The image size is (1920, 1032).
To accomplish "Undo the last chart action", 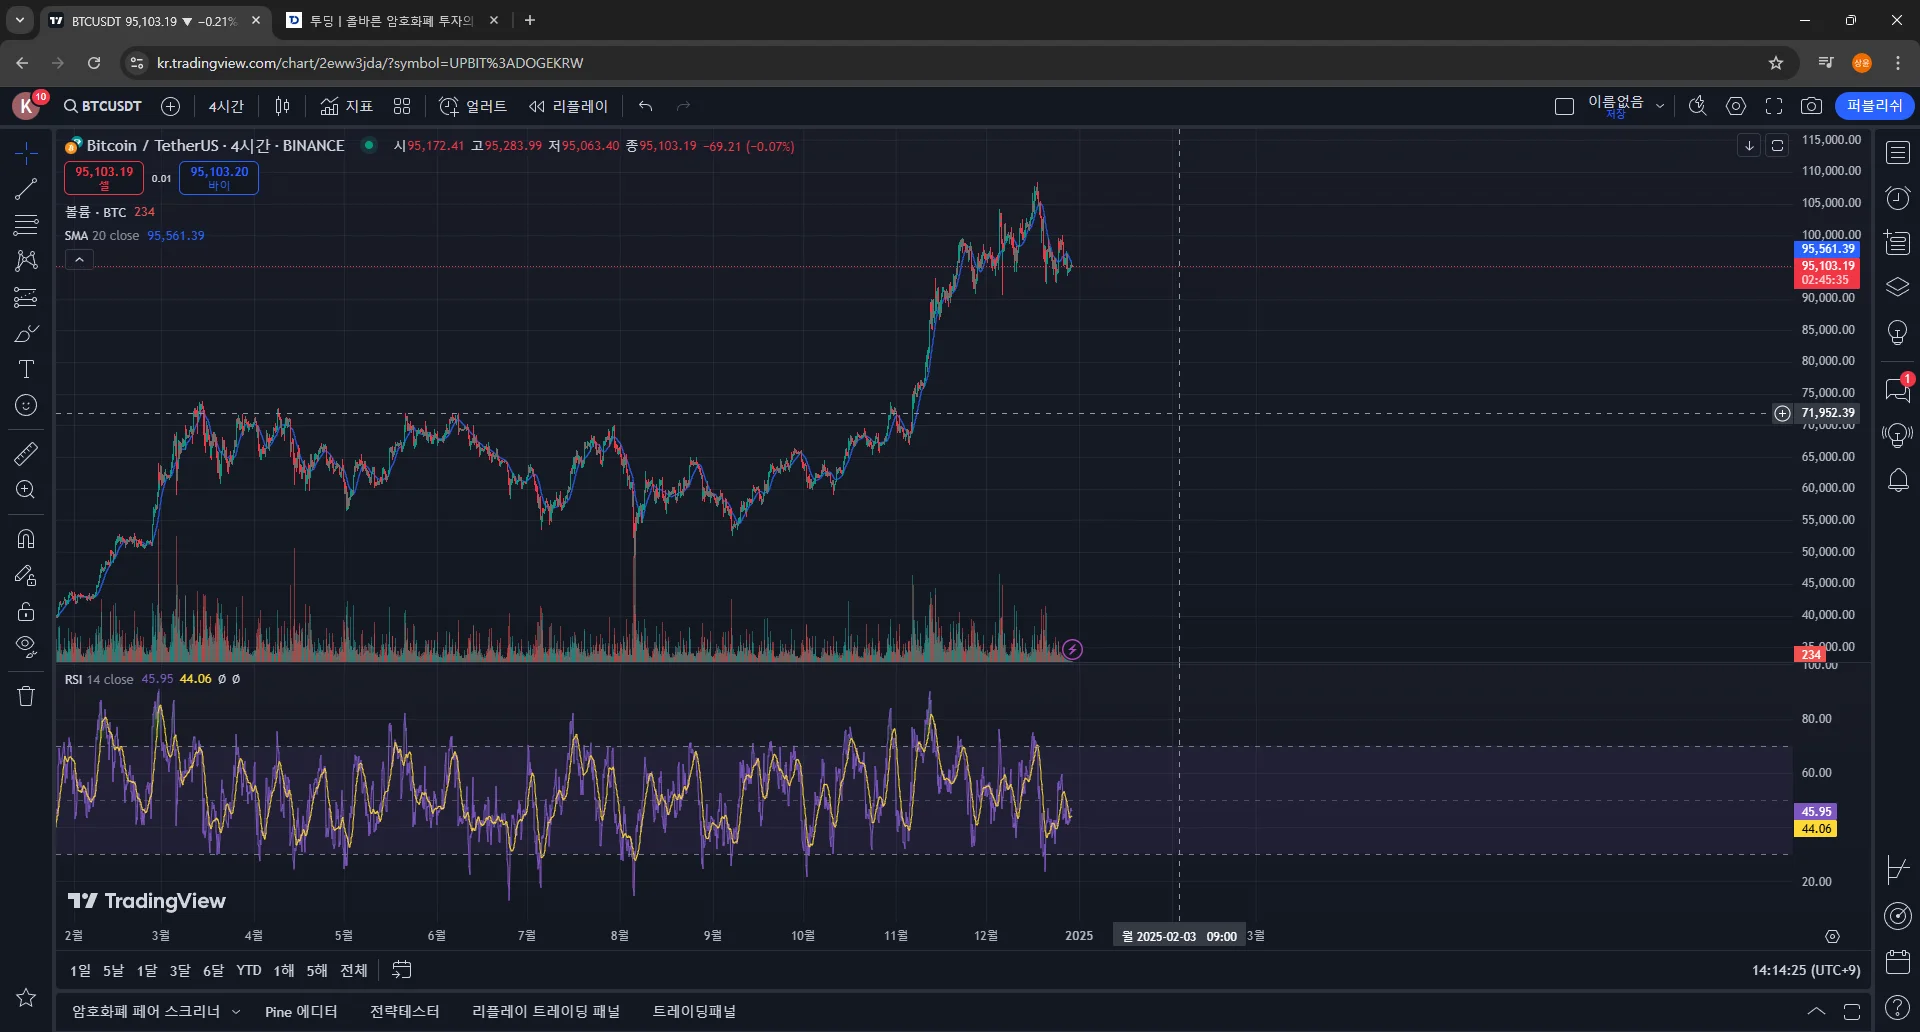I will tap(646, 106).
